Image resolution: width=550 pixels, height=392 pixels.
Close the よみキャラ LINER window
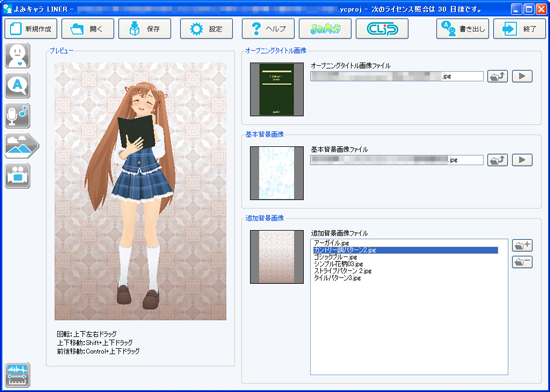coord(541,9)
